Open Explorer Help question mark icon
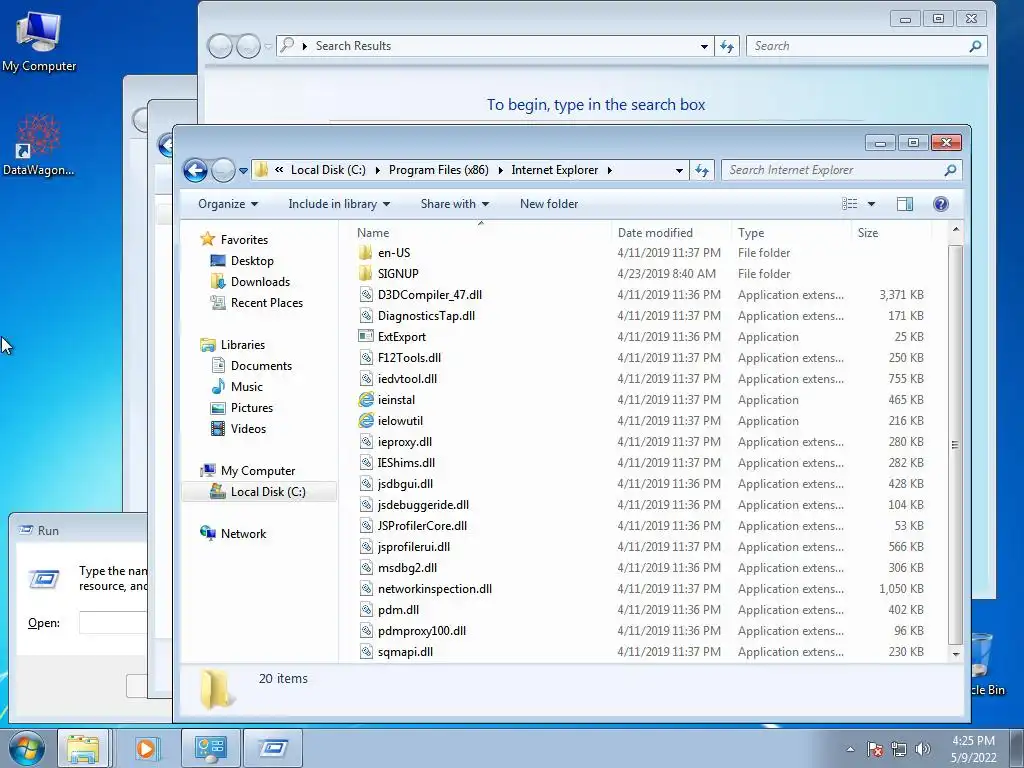Screen dimensions: 1024x768 tap(940, 204)
